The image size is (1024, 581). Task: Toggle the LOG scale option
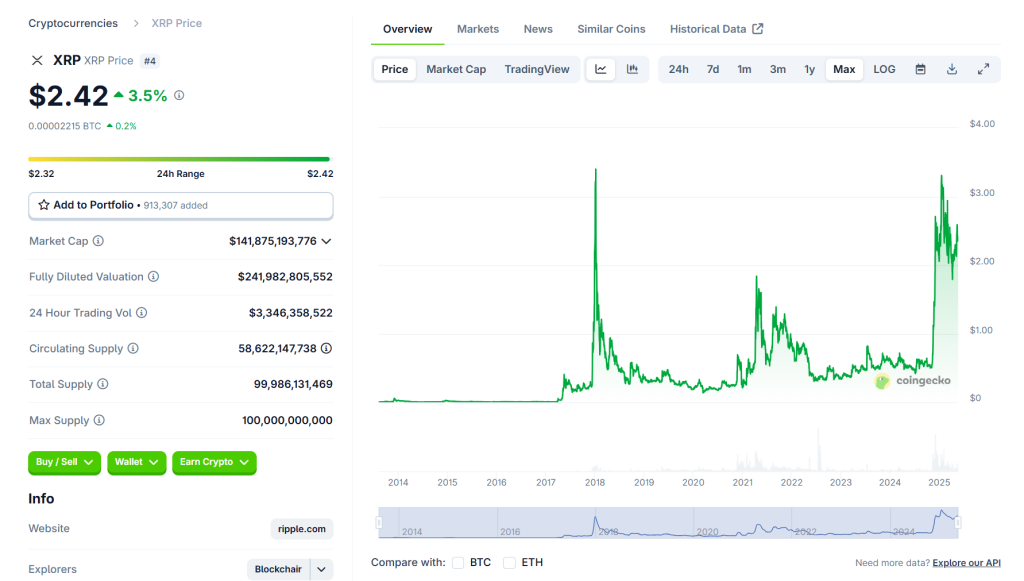pyautogui.click(x=884, y=69)
